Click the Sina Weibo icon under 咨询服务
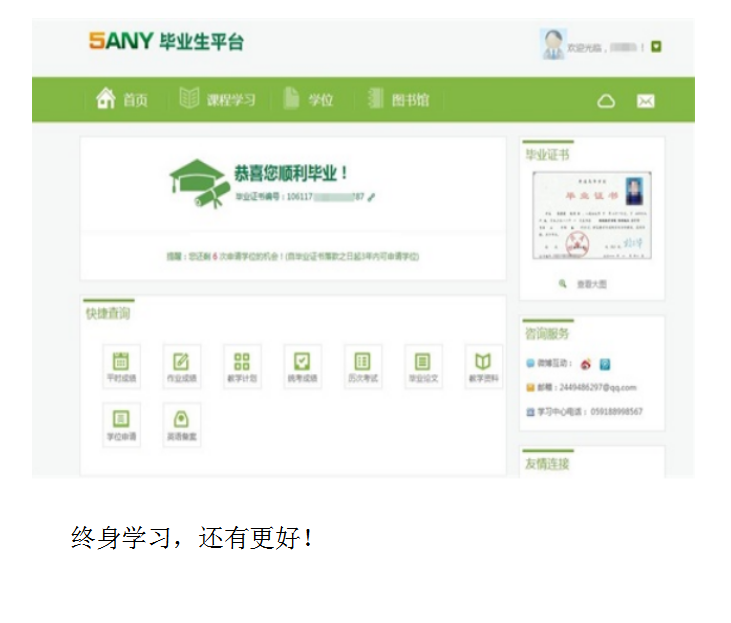This screenshot has height=623, width=731. click(x=585, y=364)
